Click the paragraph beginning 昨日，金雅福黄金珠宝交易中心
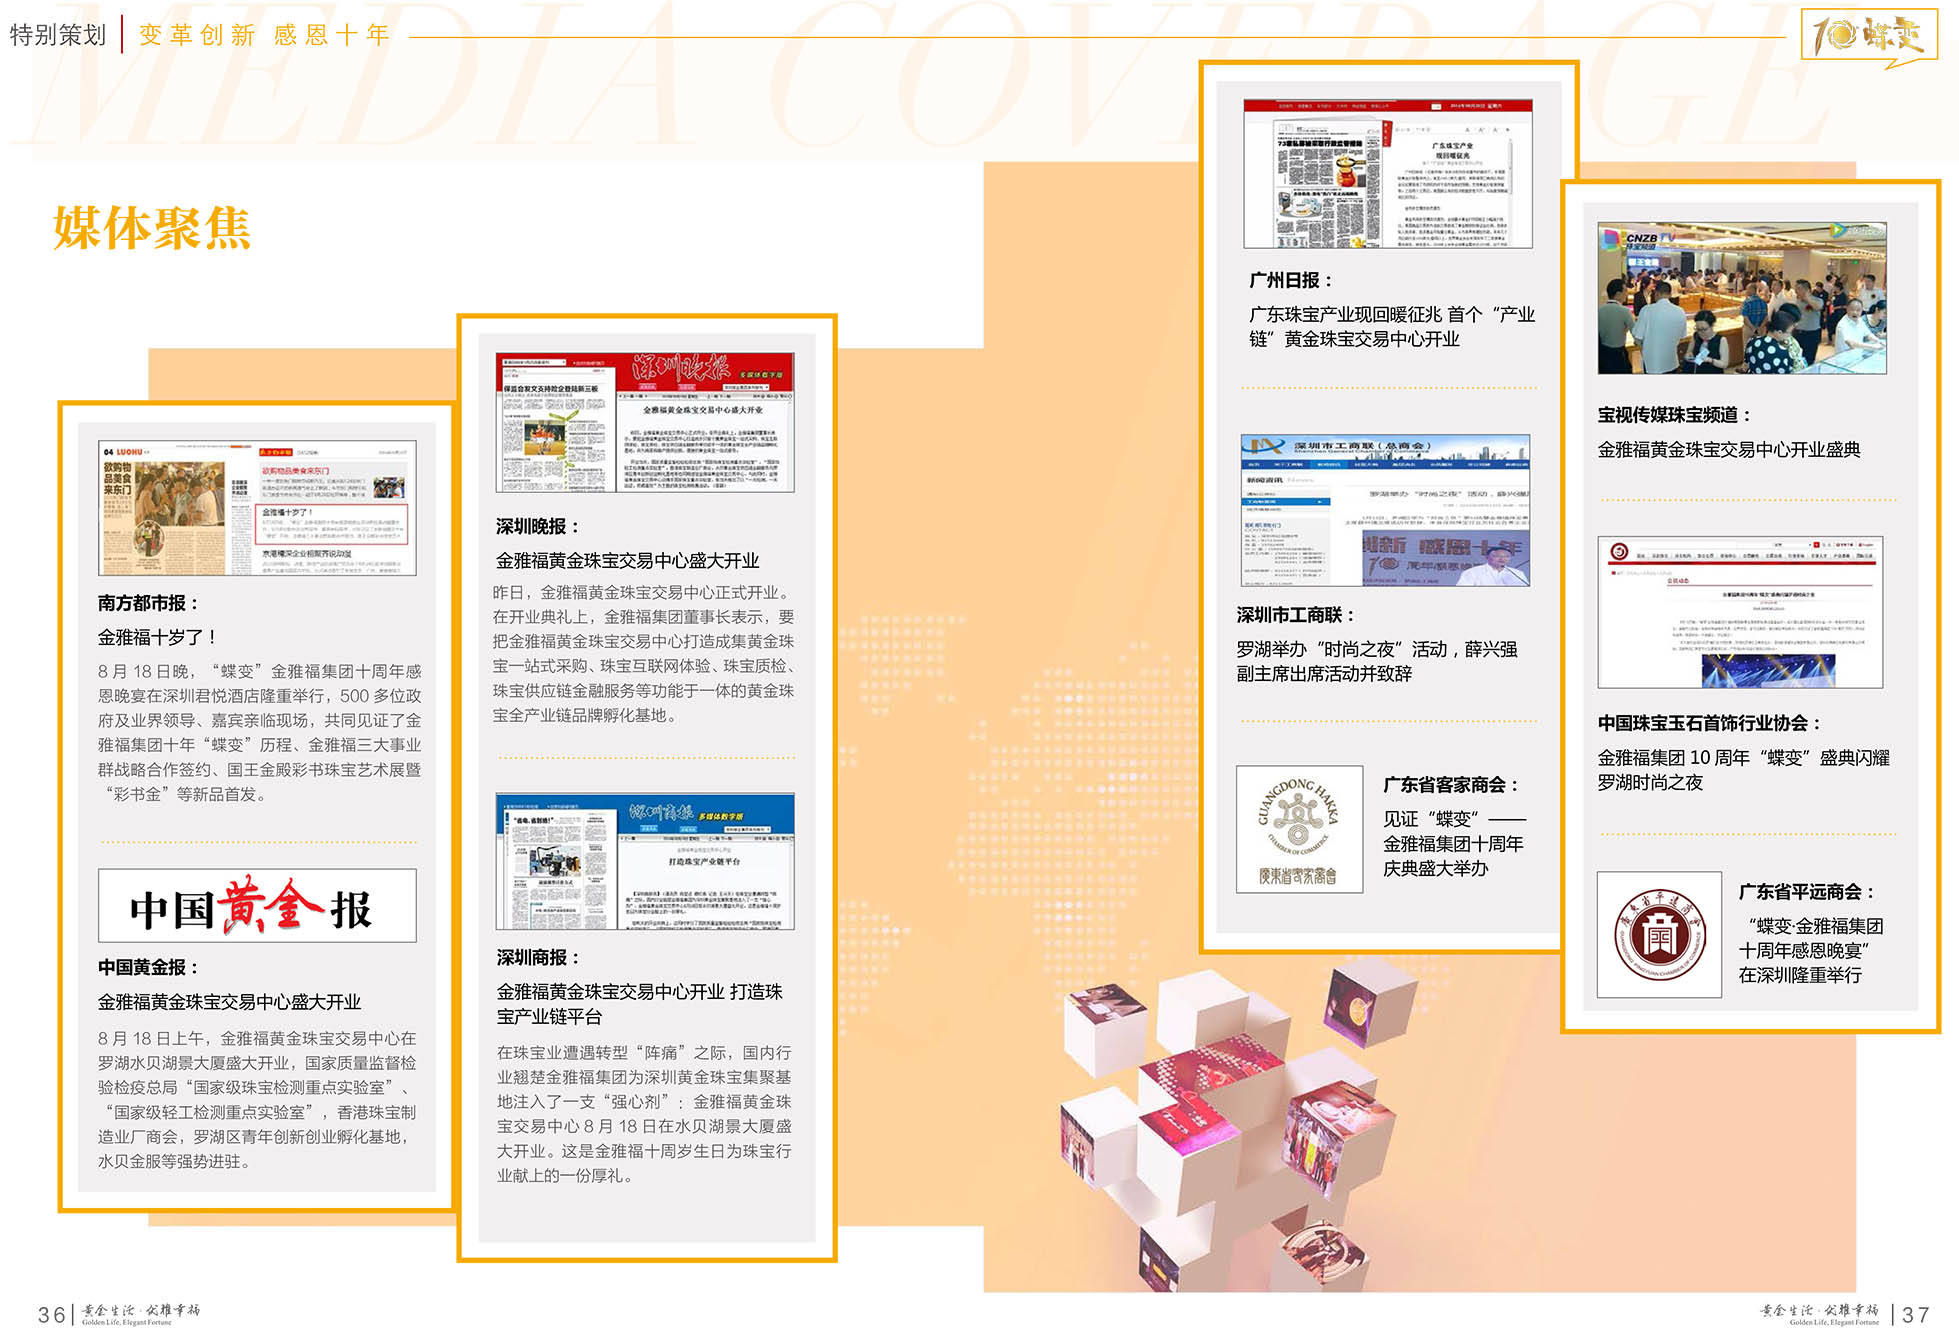 [643, 654]
